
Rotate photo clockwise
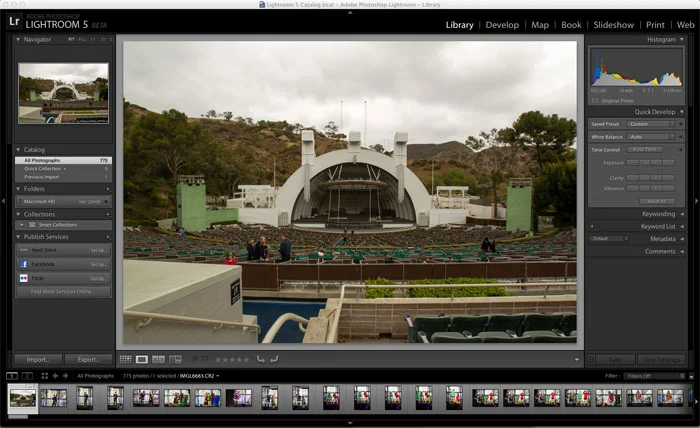[x=274, y=359]
